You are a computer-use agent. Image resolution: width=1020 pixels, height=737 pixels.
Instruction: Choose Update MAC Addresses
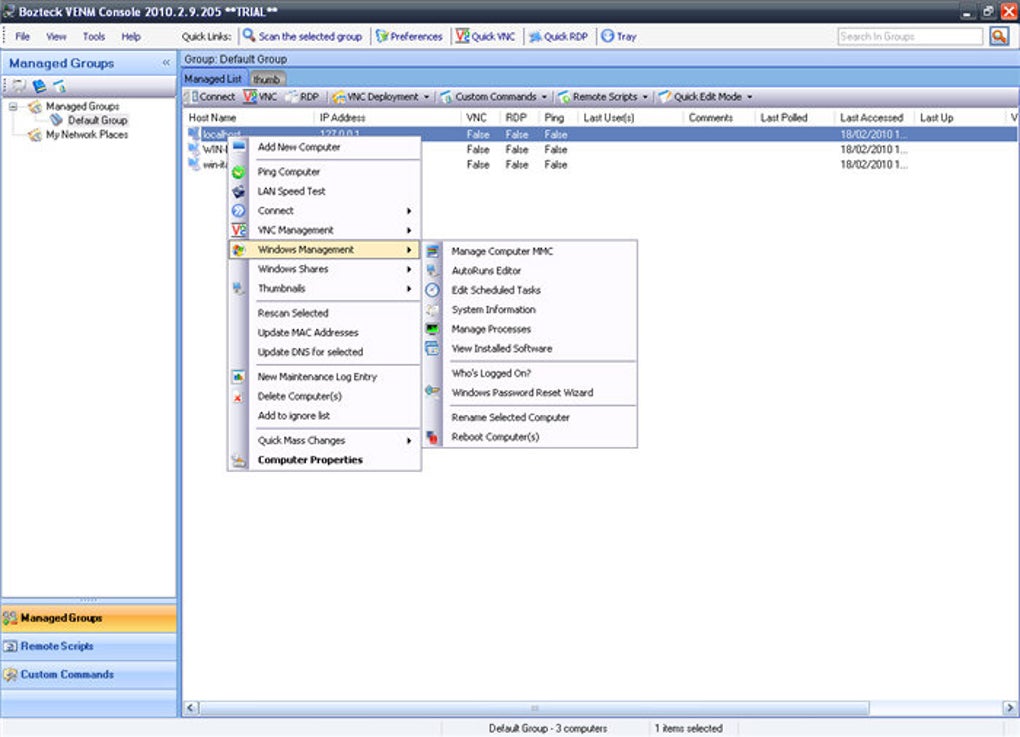click(x=308, y=332)
